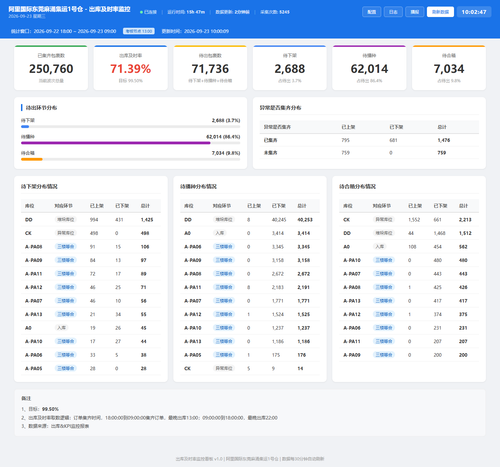
Task: Select the 2,688 KPI card value
Action: pyautogui.click(x=290, y=69)
